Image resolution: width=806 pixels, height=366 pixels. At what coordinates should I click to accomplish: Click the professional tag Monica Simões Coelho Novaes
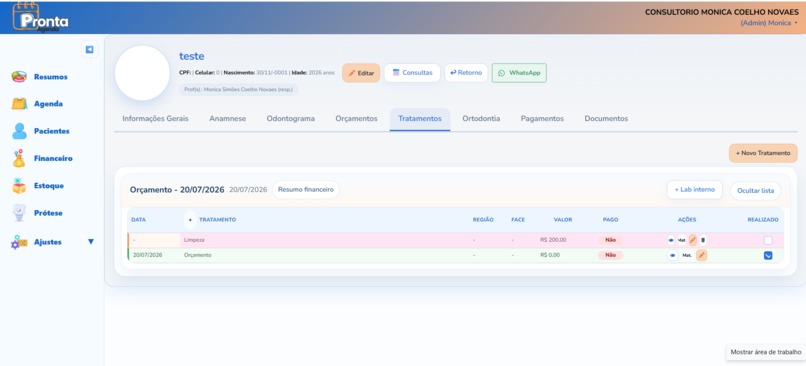pyautogui.click(x=239, y=89)
